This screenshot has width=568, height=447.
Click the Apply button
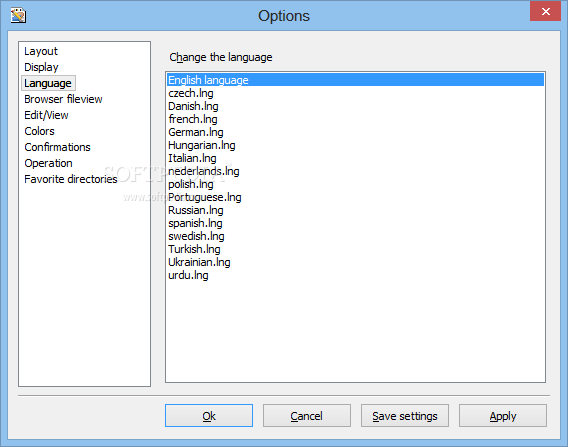[x=503, y=415]
